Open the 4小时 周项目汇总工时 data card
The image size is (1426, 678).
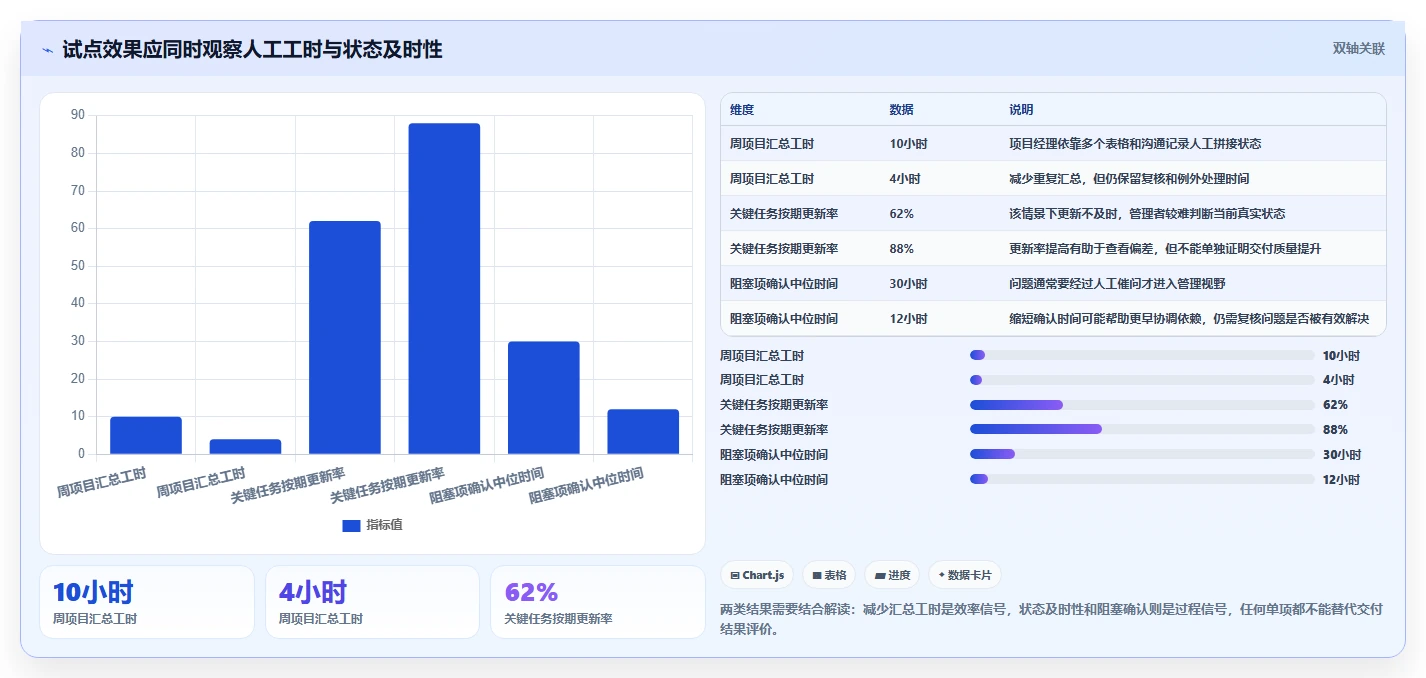[x=373, y=602]
